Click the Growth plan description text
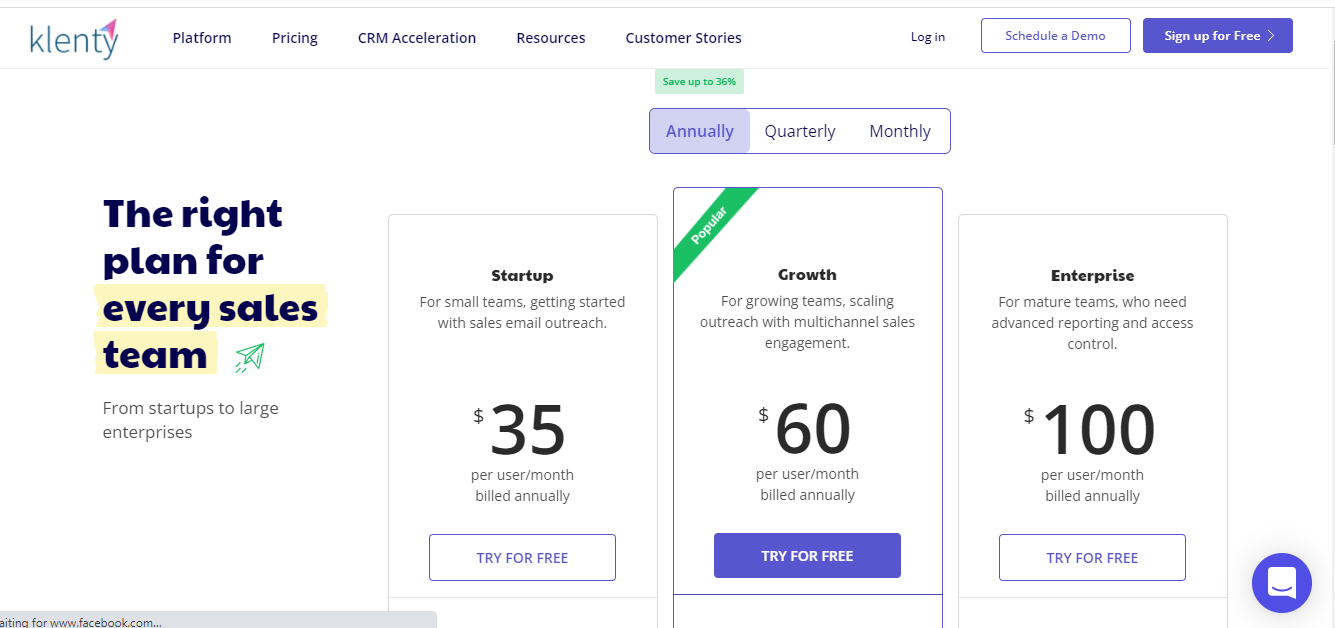The image size is (1335, 628). click(807, 322)
